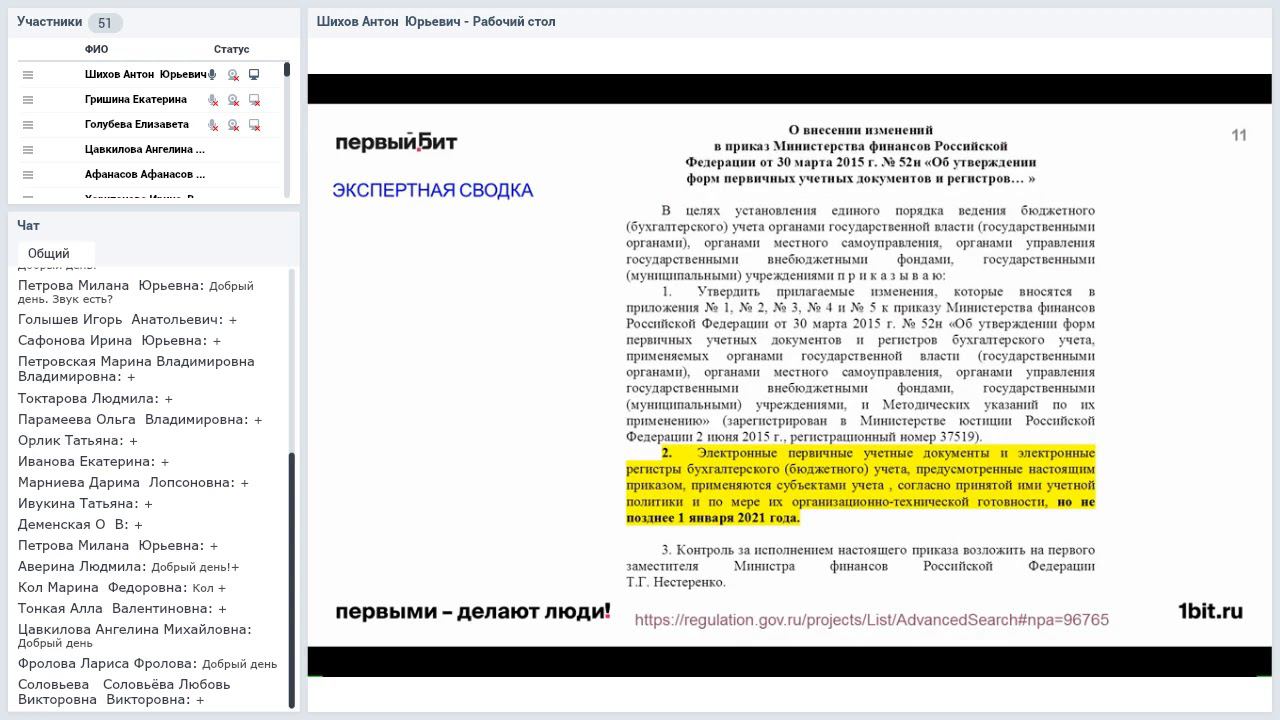Click the ФИО column header

point(96,49)
